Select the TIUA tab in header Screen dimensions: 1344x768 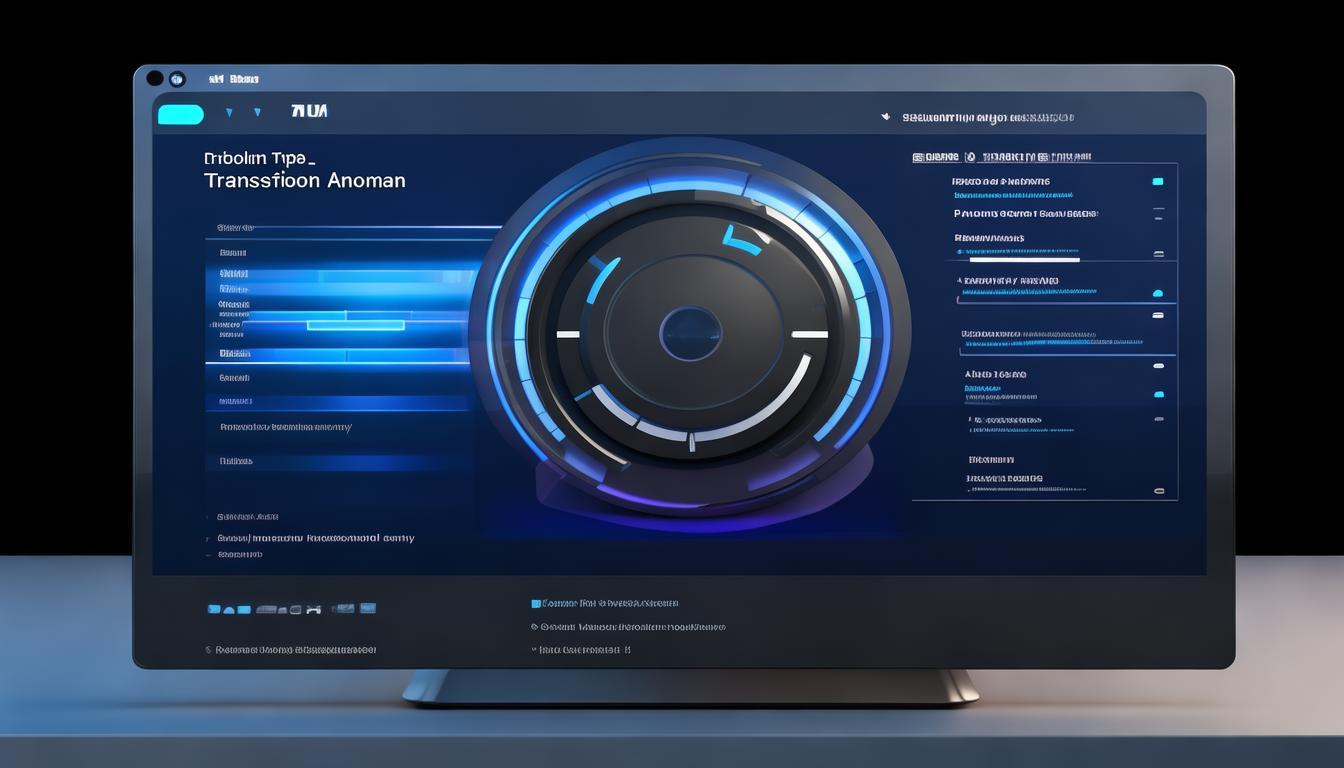tap(309, 111)
